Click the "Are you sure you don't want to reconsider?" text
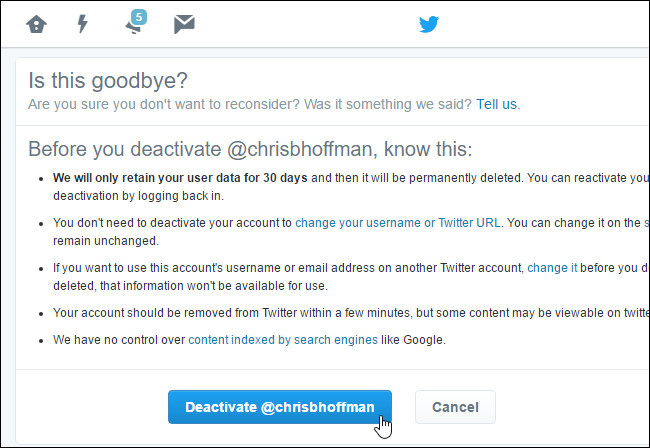Viewport: 650px width, 448px height. coord(163,104)
